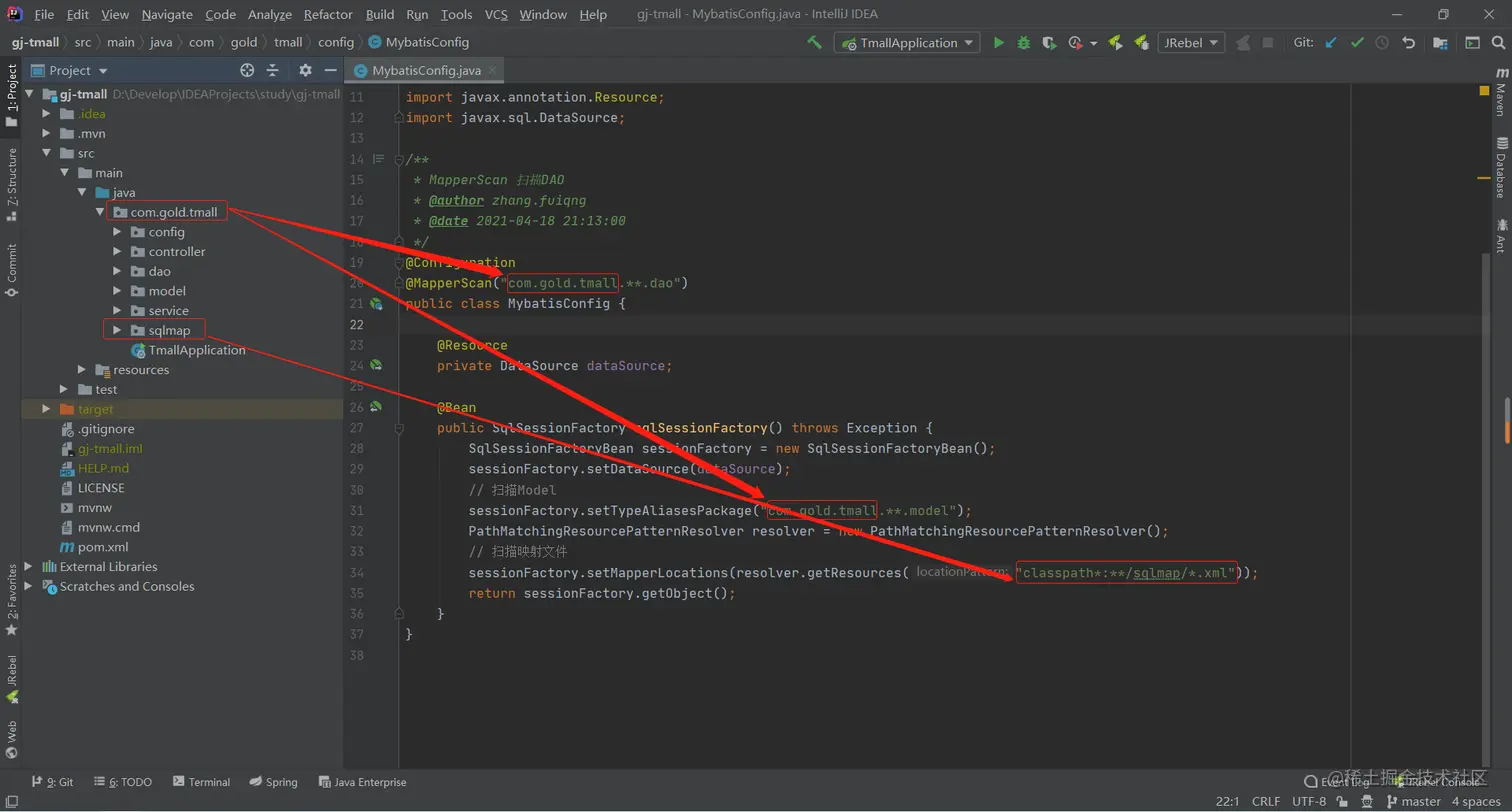Viewport: 1512px width, 812px height.
Task: Open the JRebel dropdown in the toolbar
Action: pos(1191,43)
